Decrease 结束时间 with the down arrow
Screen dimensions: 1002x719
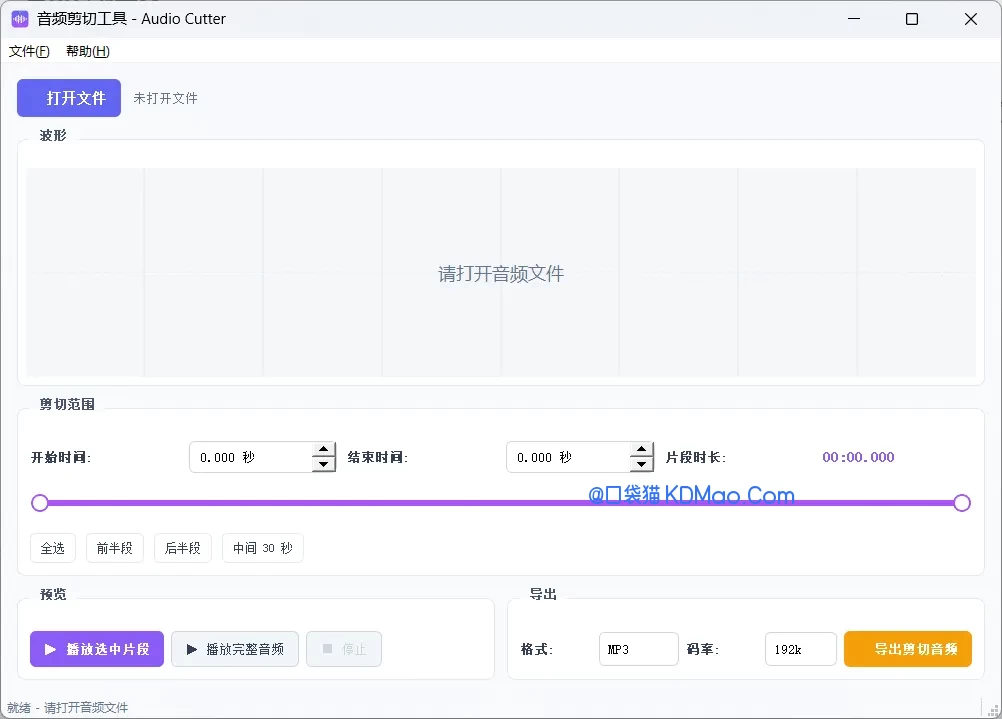pos(642,465)
